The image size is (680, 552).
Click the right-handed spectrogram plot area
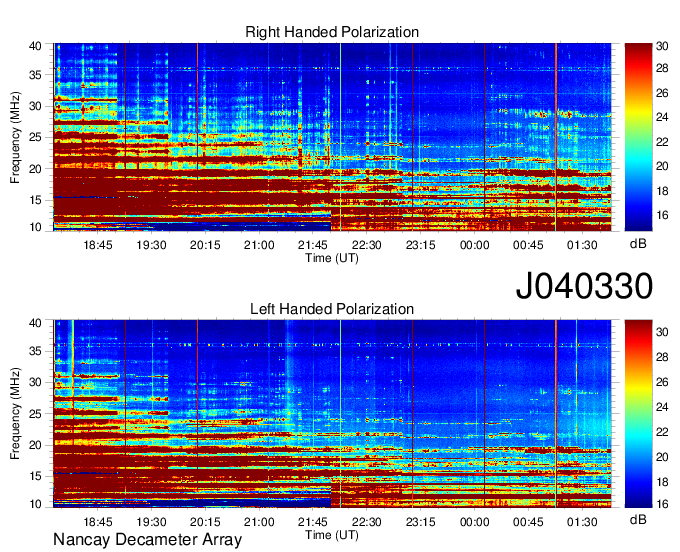[x=332, y=137]
